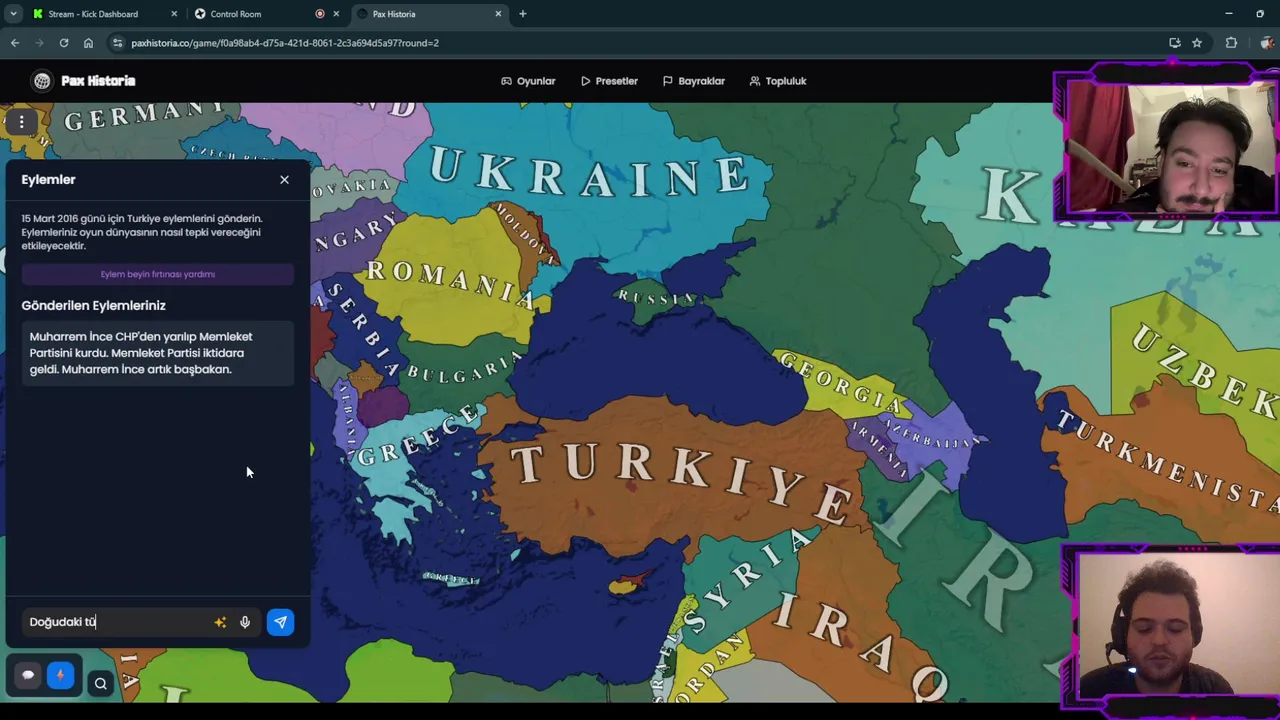Click UKRAINE on the map
The image size is (1280, 720).
pos(590,172)
